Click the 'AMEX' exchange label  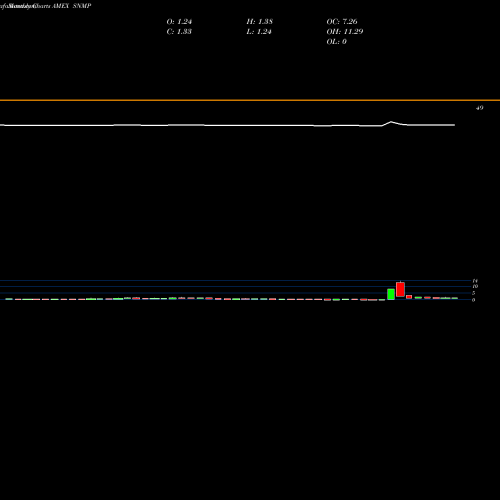[x=60, y=6]
